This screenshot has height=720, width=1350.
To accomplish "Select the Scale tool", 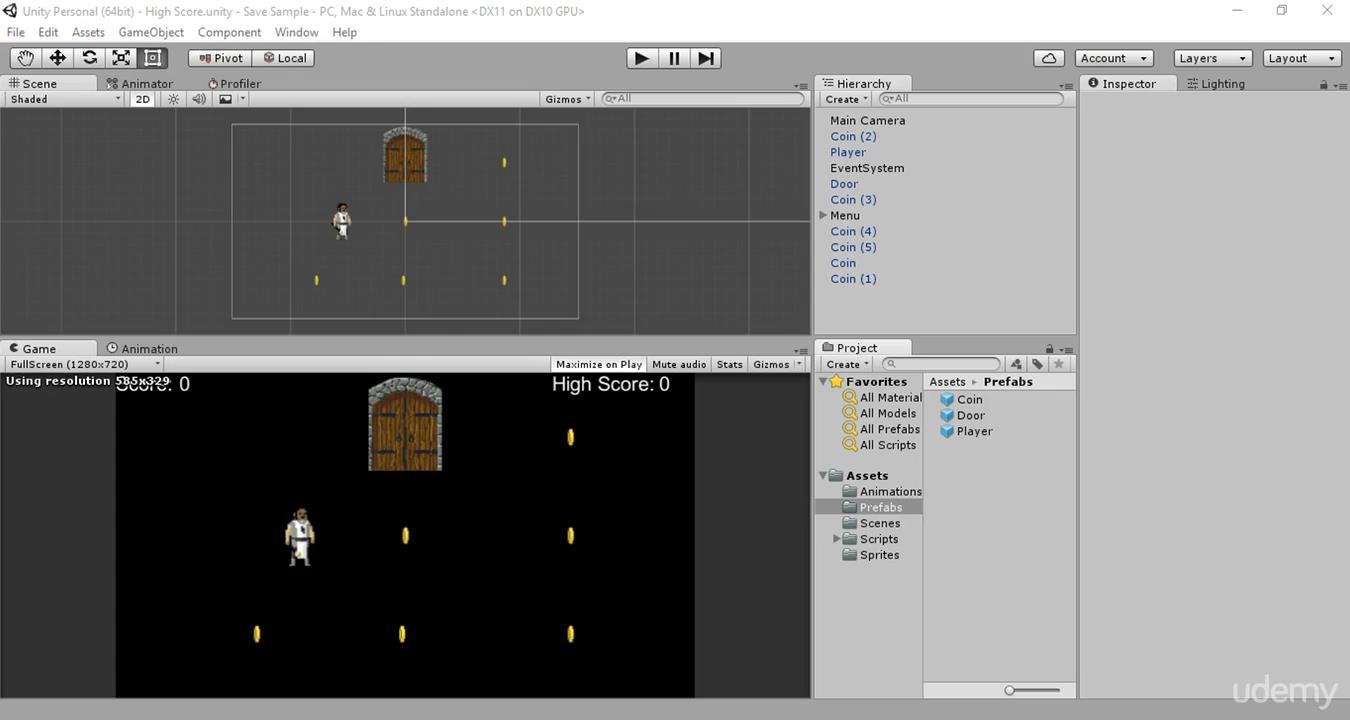I will (x=121, y=57).
